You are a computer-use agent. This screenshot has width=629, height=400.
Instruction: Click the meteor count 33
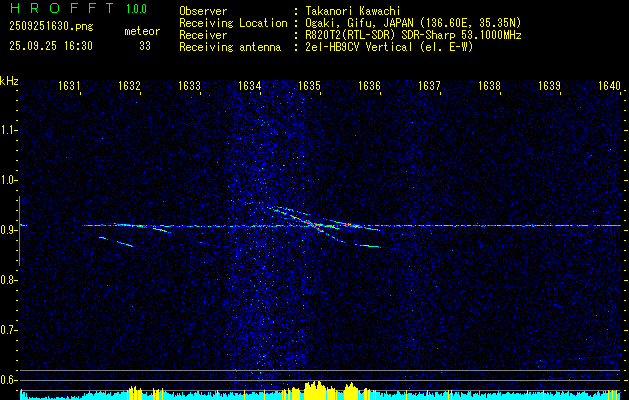coord(145,46)
